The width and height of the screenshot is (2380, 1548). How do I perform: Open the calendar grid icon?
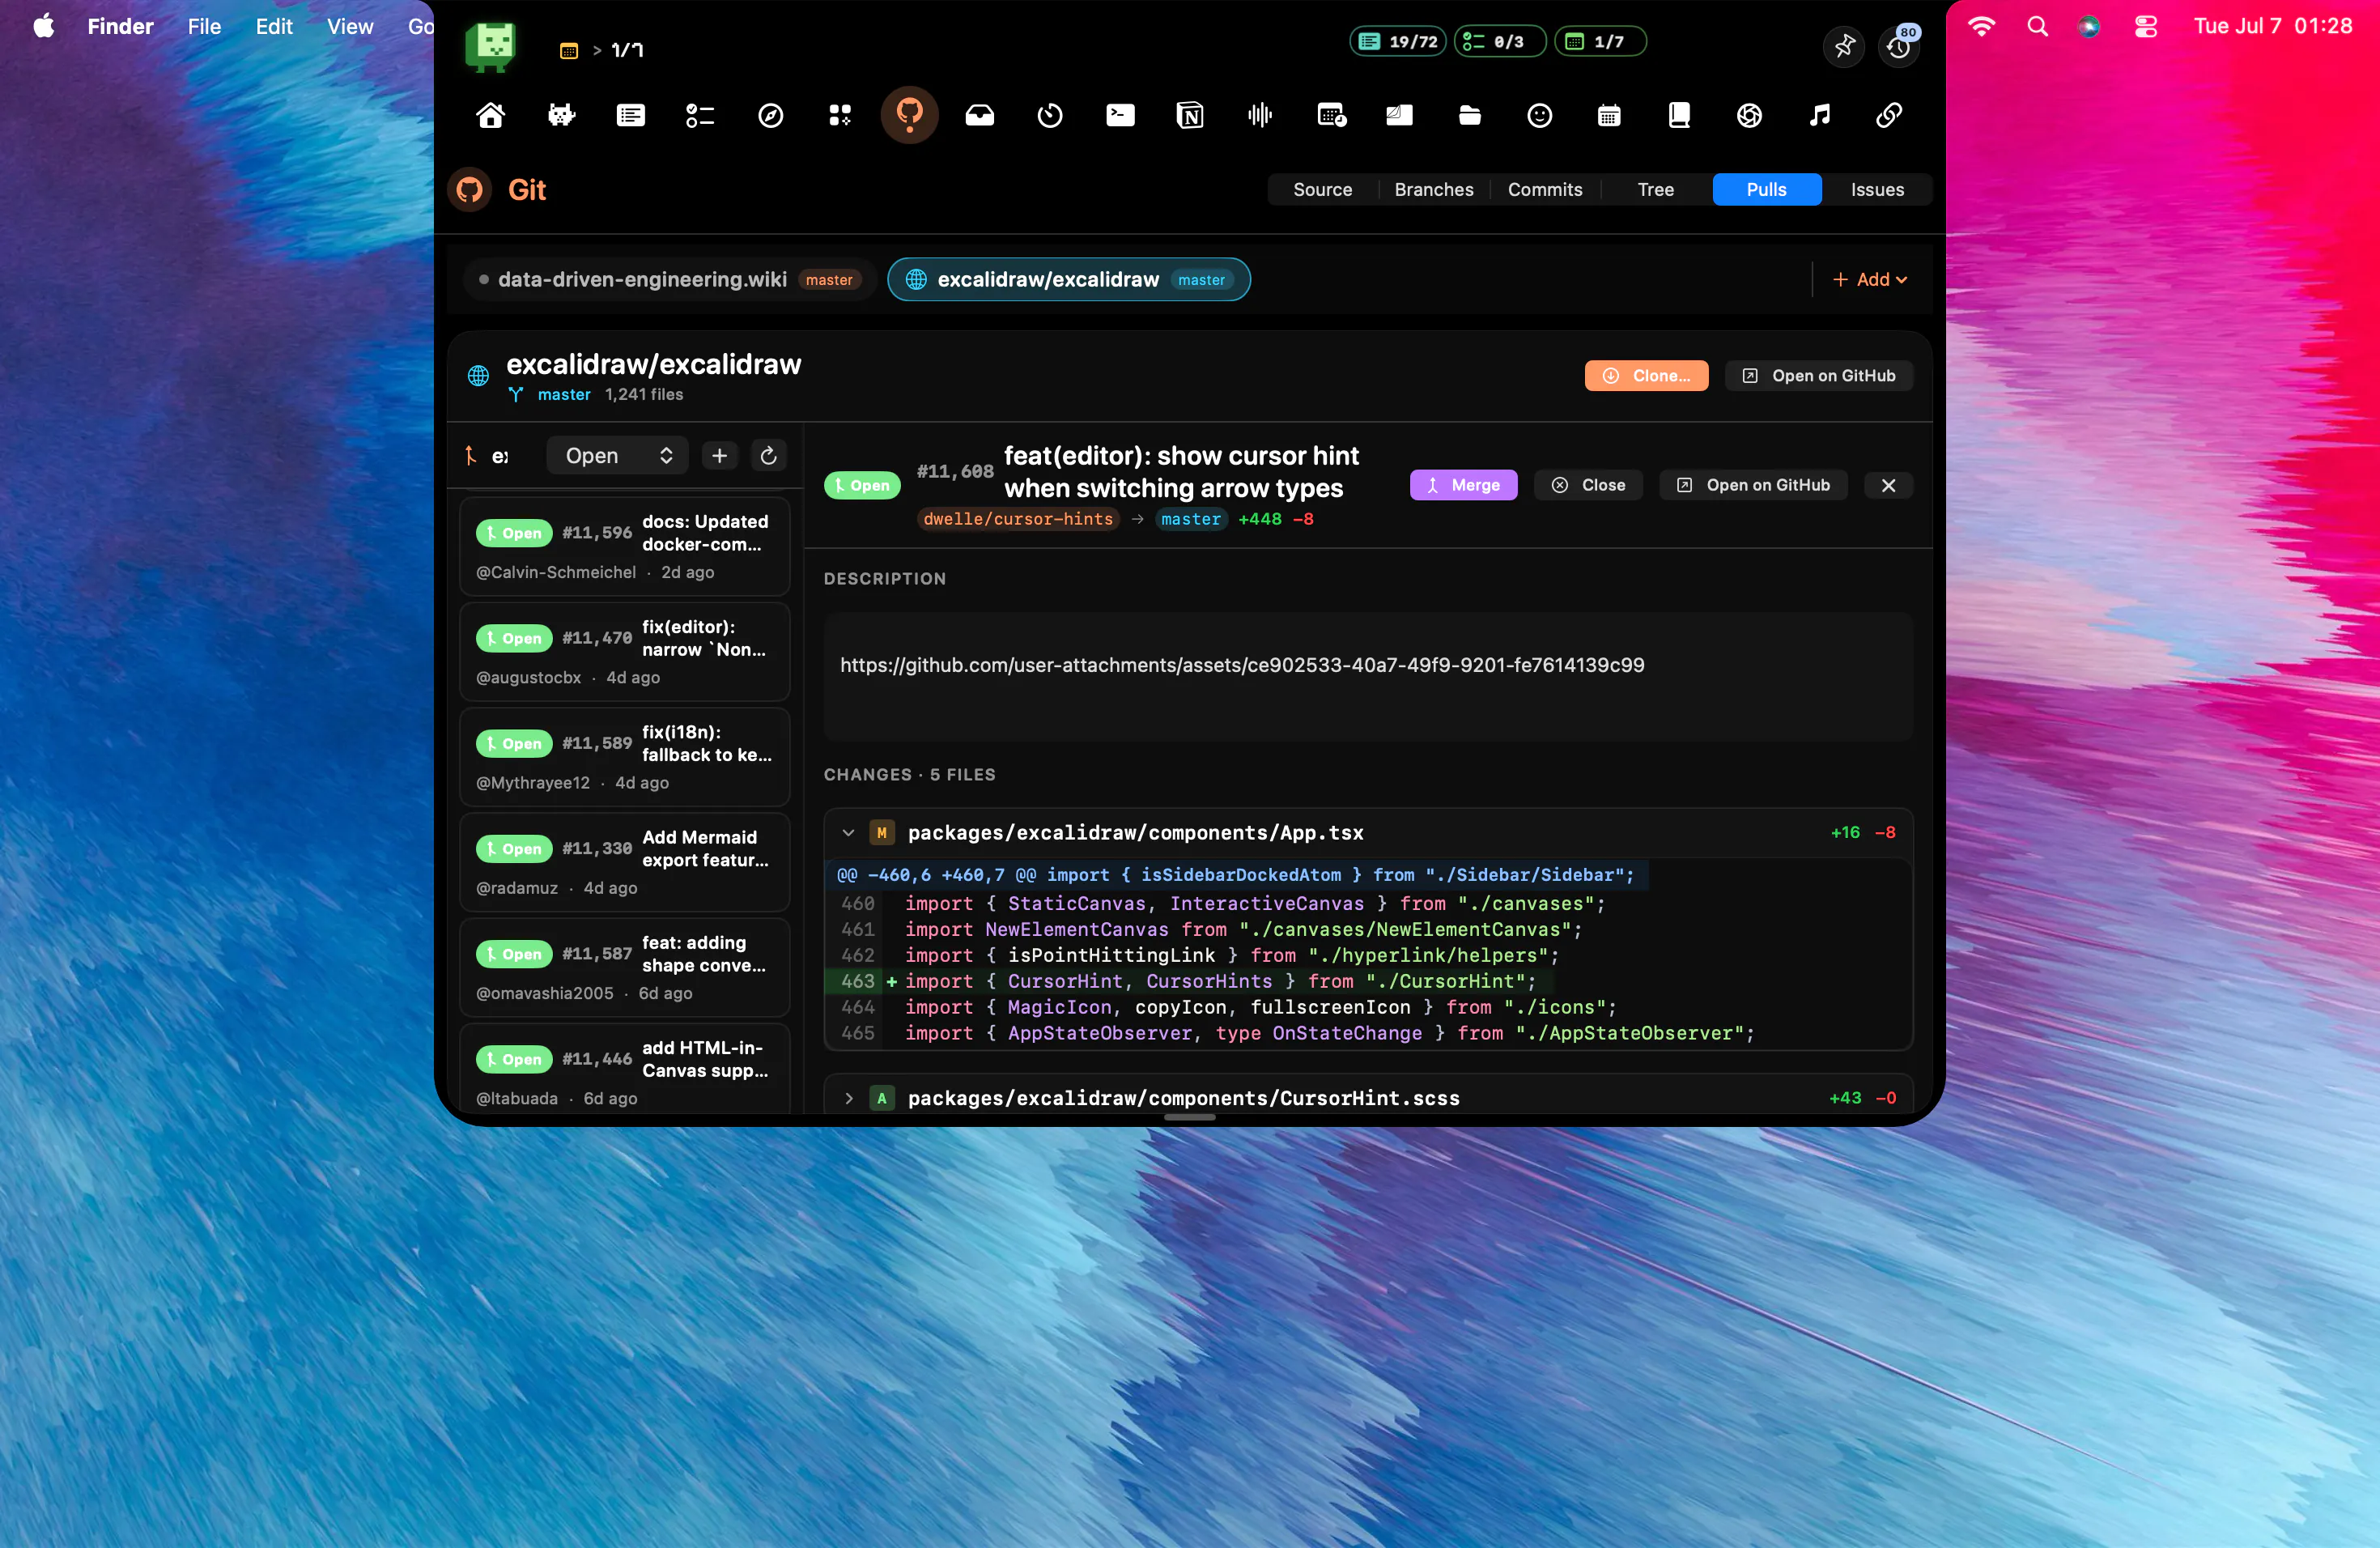coord(1609,115)
